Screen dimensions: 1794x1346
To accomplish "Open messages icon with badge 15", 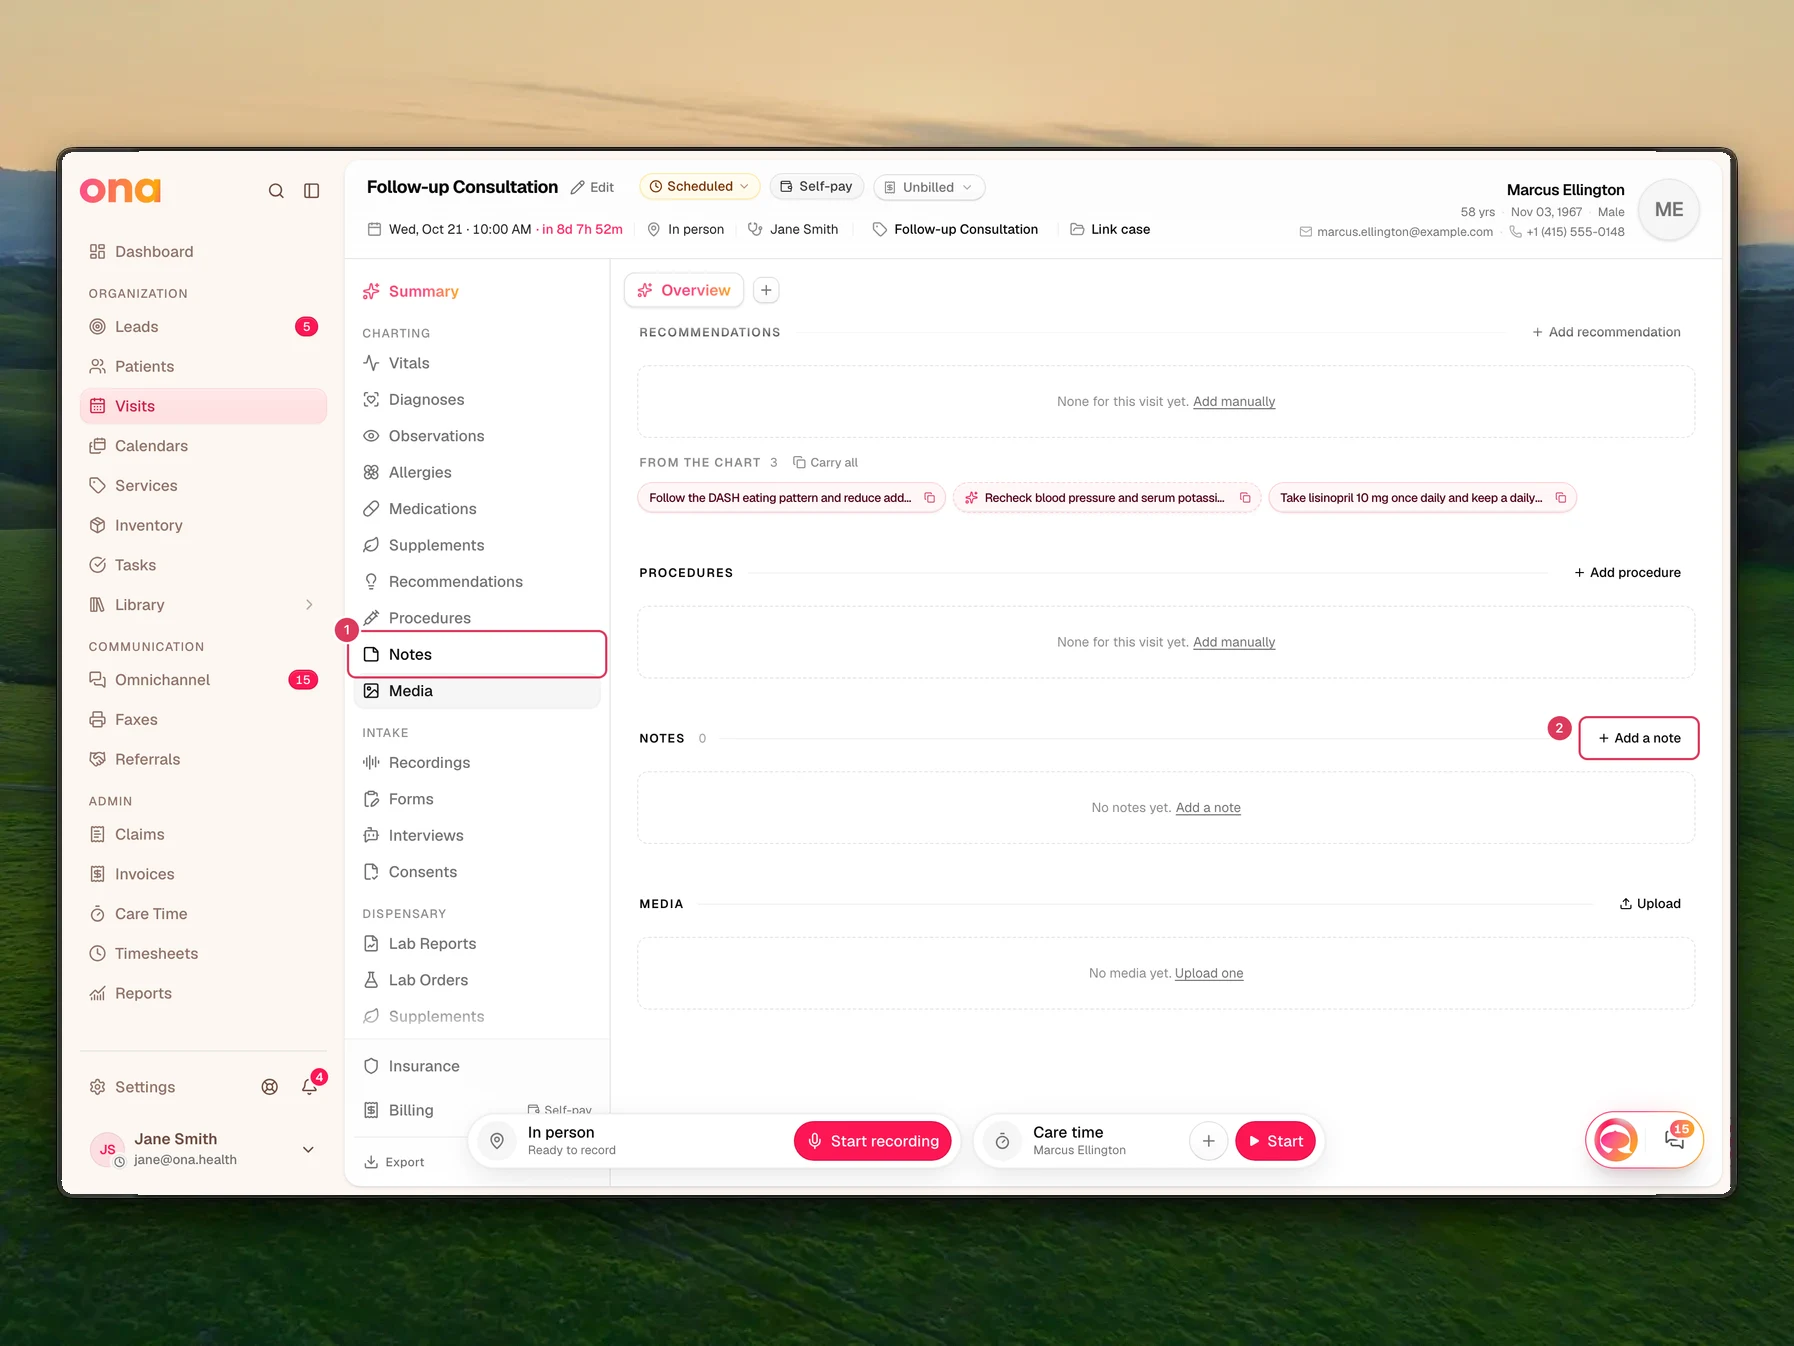I will (1675, 1139).
